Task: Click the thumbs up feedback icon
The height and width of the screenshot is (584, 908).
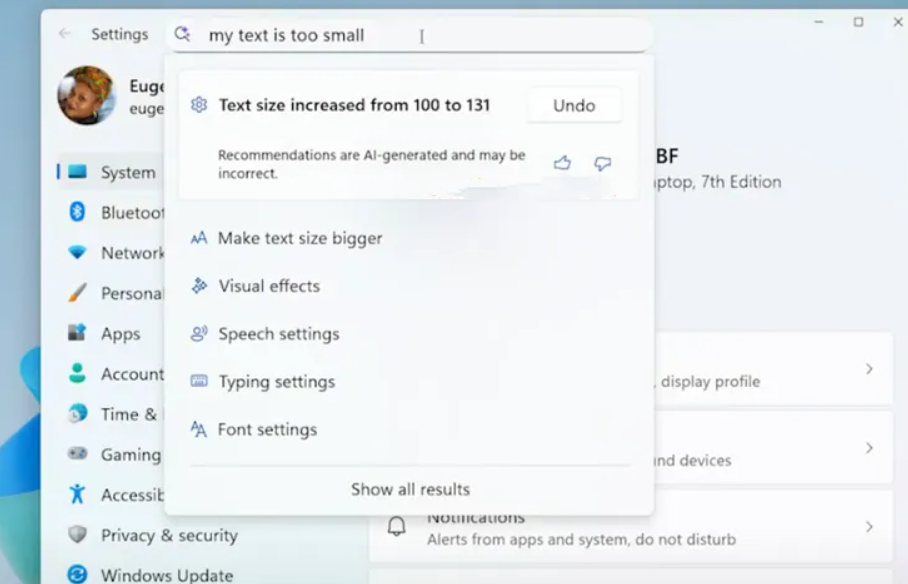Action: [x=562, y=163]
